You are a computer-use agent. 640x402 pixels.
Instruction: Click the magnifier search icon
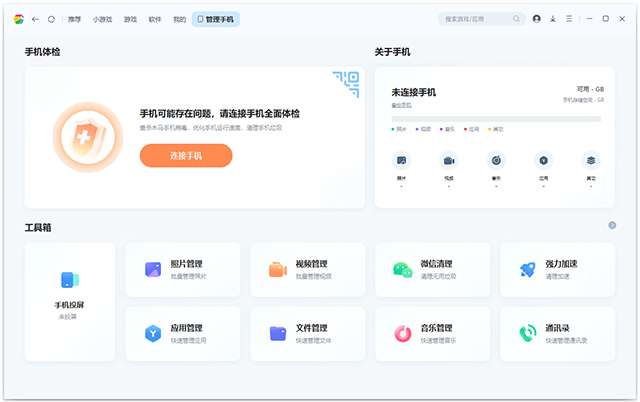[x=516, y=19]
